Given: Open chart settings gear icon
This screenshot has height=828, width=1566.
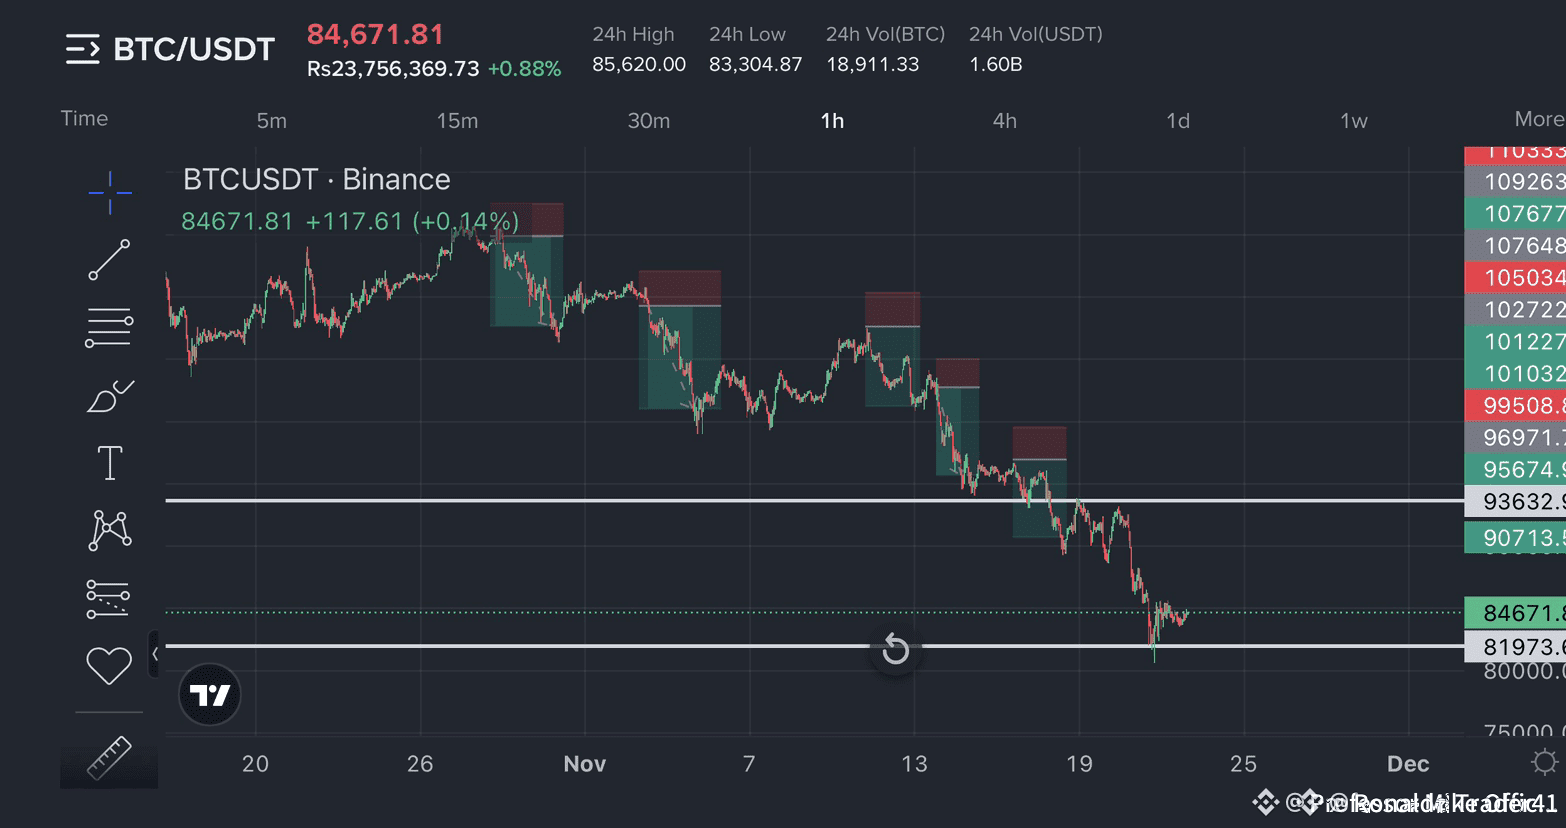Looking at the screenshot, I should click(x=1544, y=763).
